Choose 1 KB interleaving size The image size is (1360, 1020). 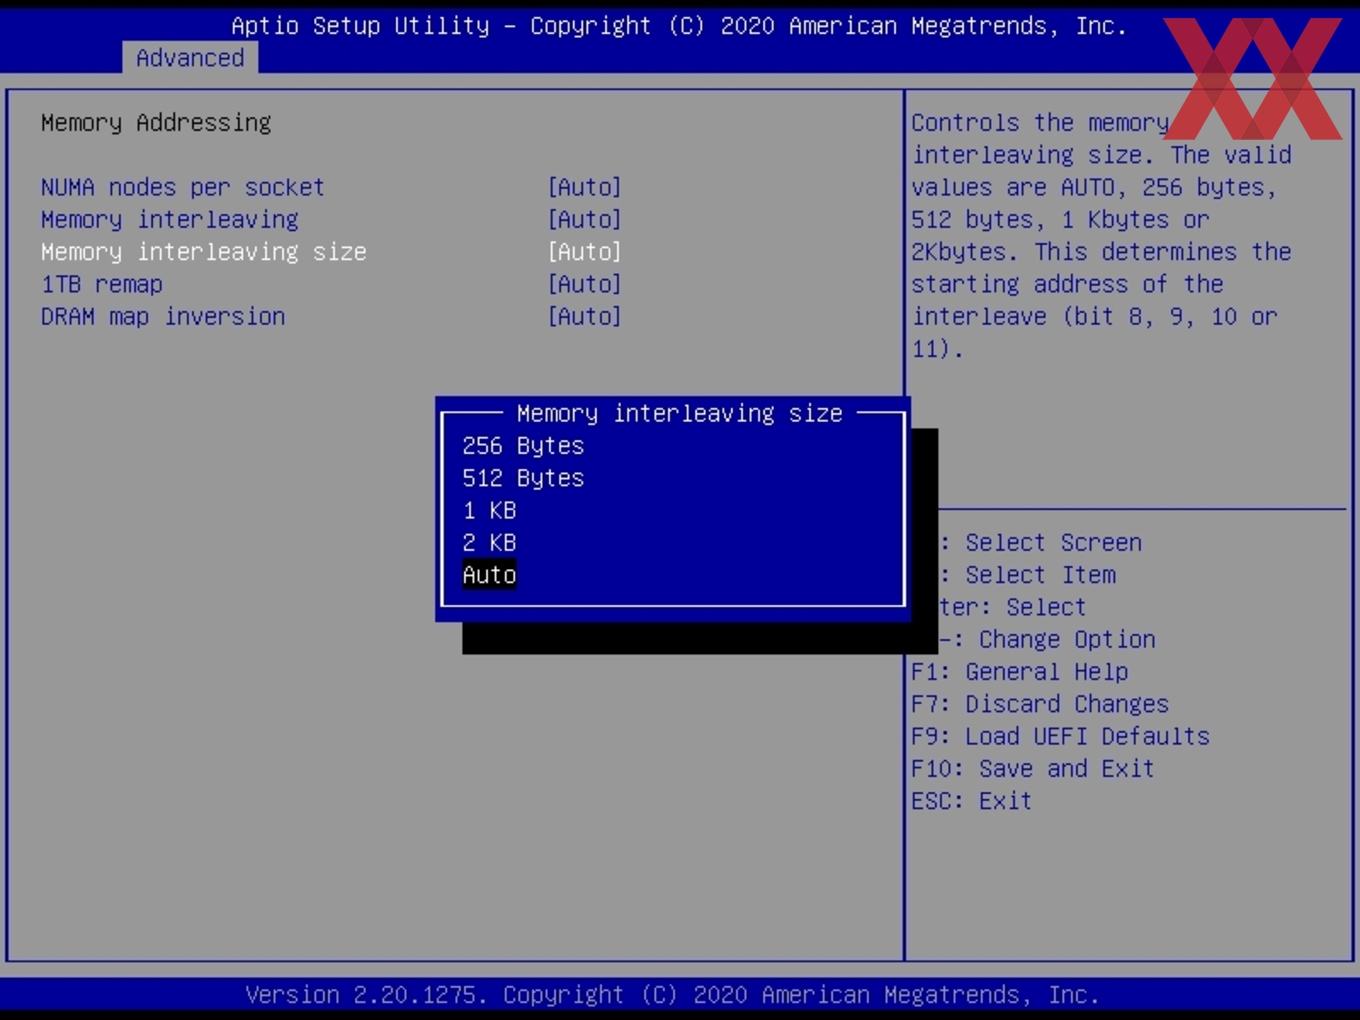(x=490, y=510)
